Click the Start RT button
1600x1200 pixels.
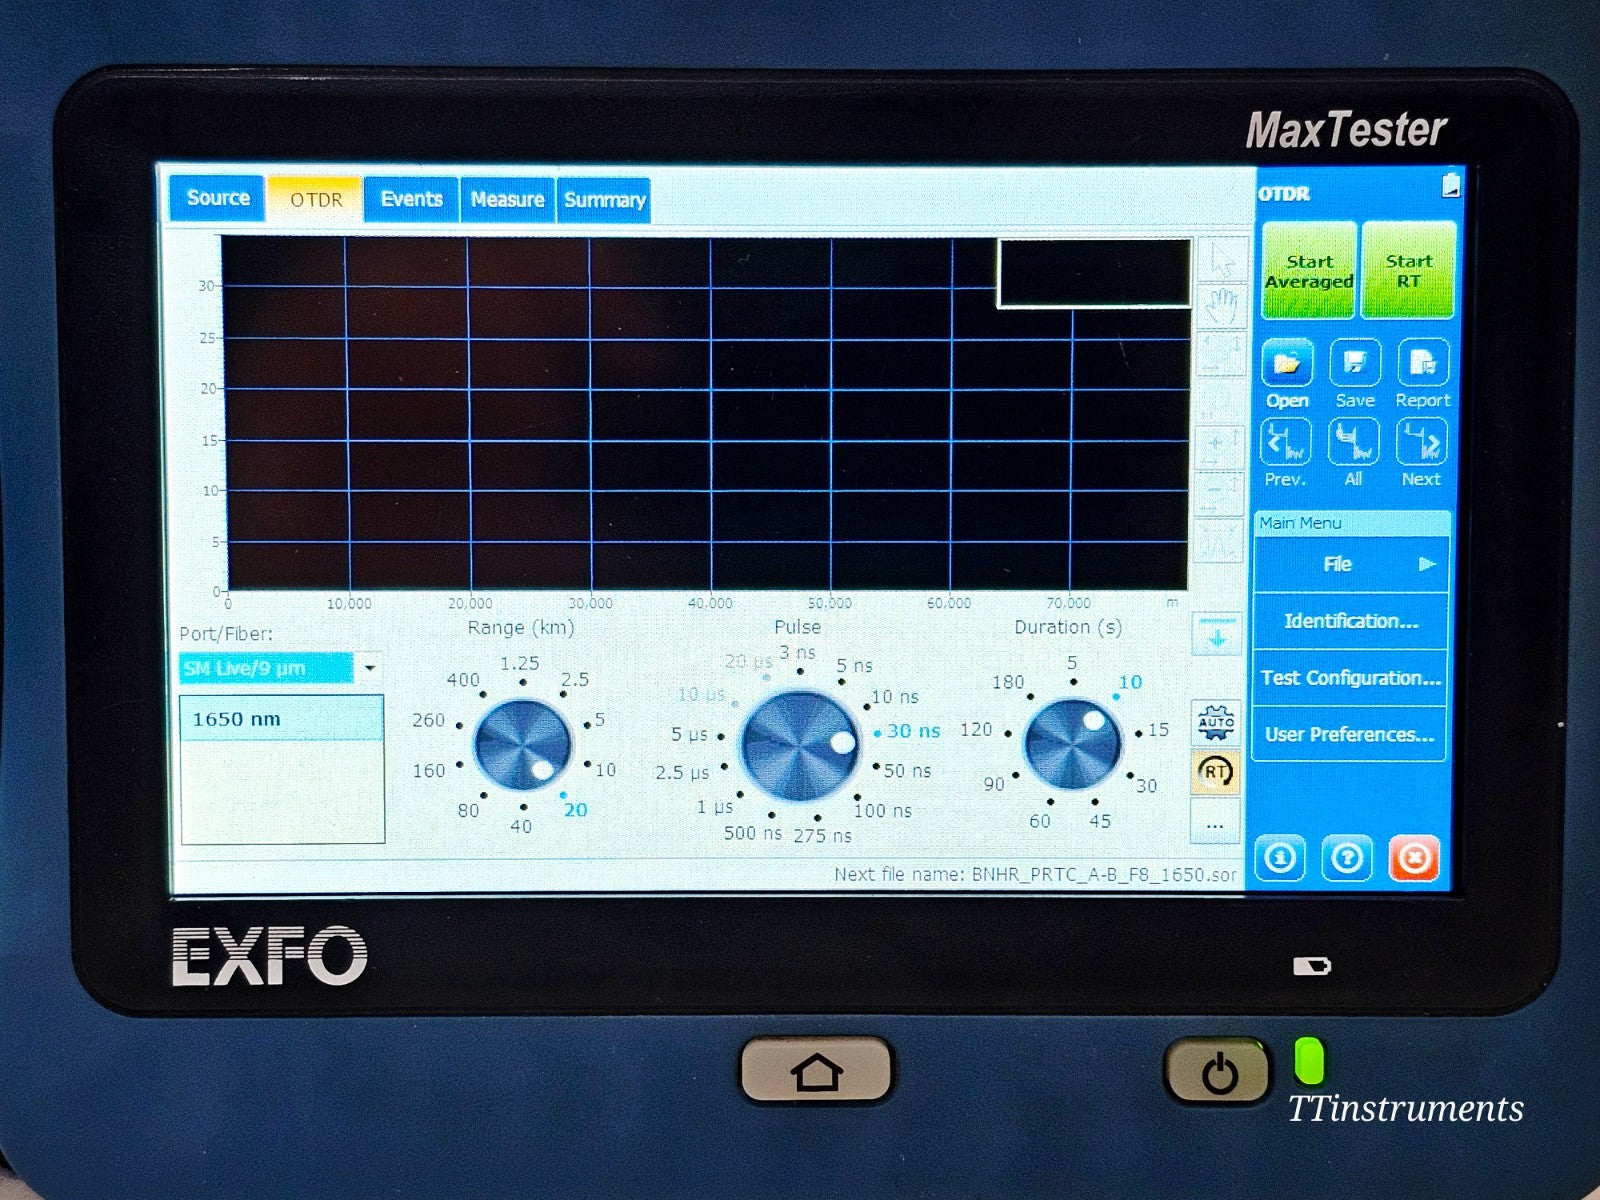tap(1408, 271)
